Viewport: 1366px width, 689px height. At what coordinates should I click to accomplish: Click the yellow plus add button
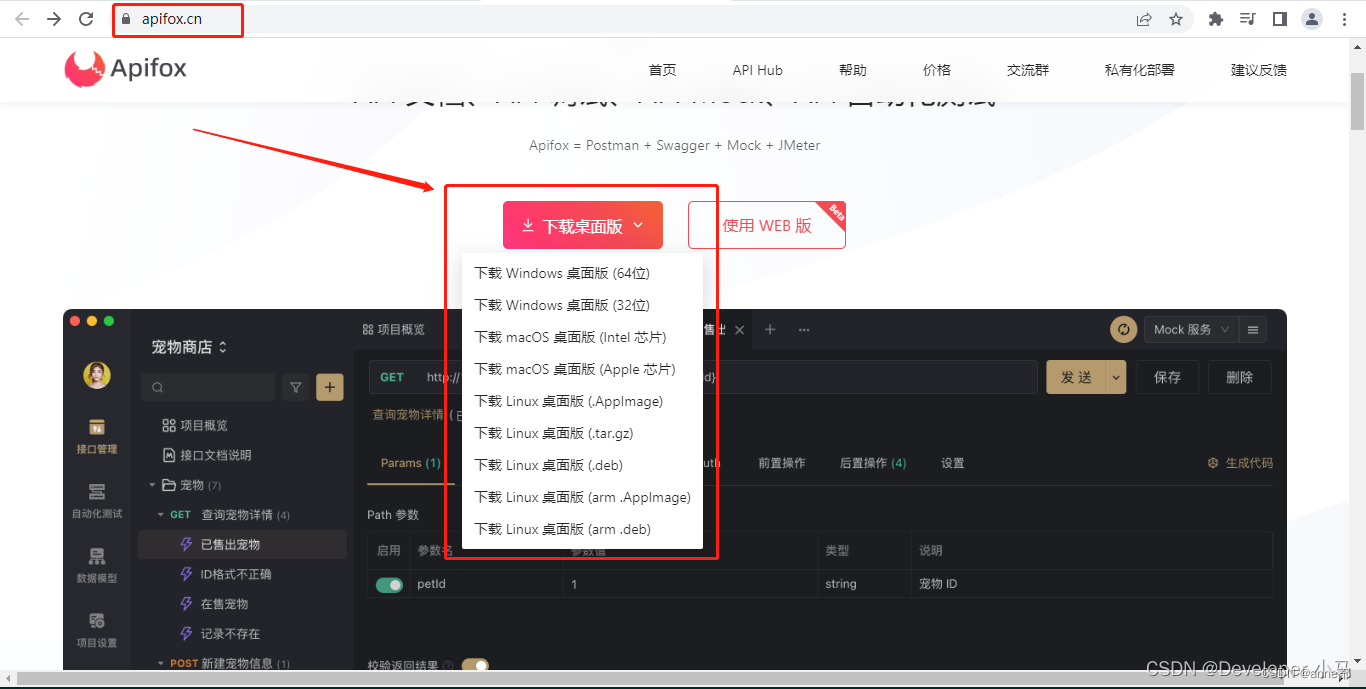(330, 388)
